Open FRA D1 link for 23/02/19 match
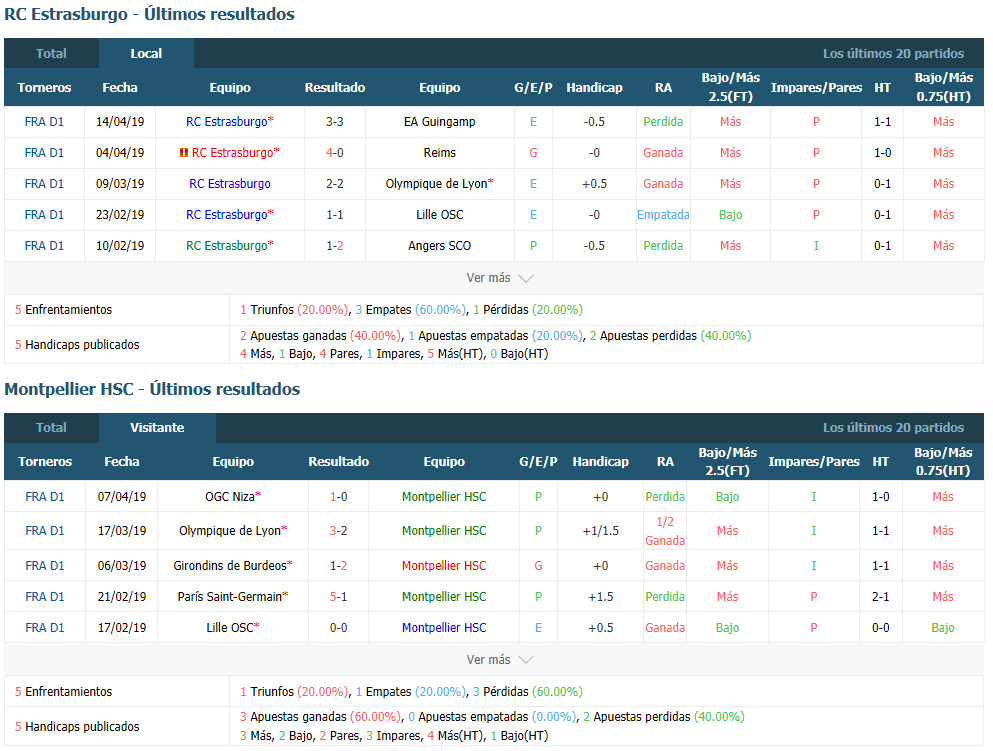This screenshot has height=751, width=993. point(44,215)
